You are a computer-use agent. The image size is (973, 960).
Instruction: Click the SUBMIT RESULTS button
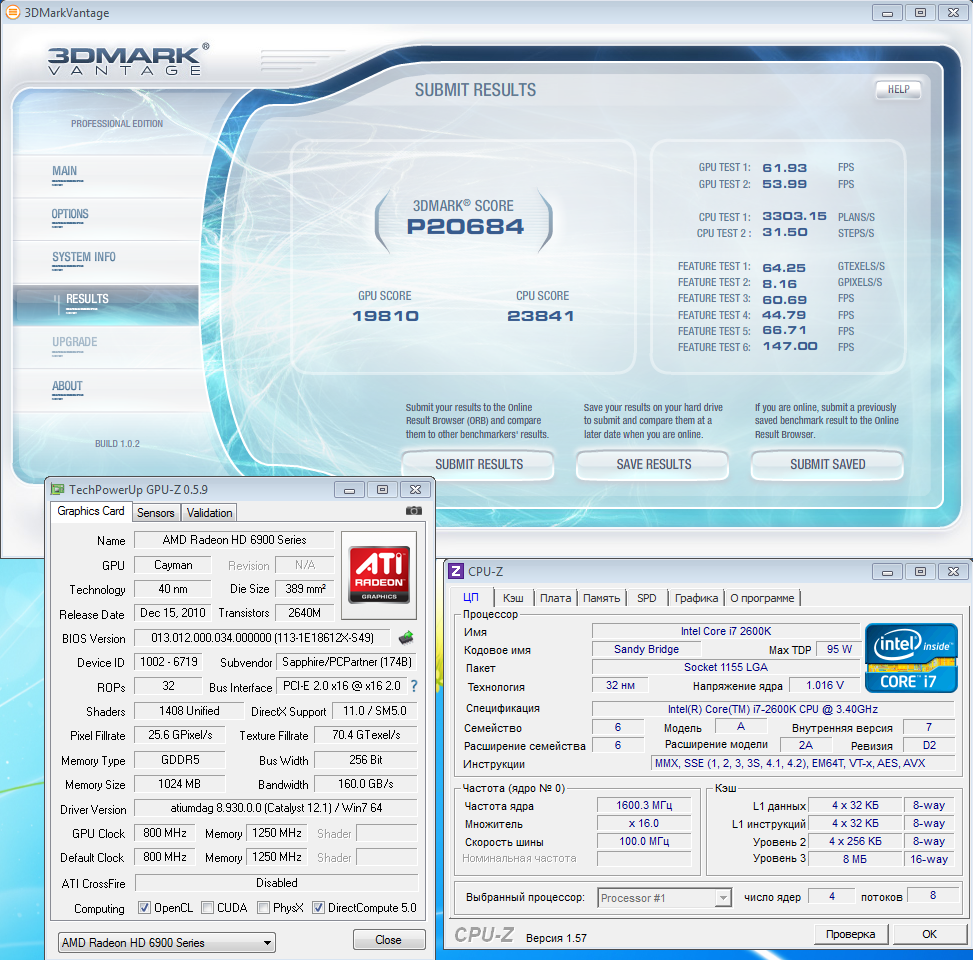point(478,464)
